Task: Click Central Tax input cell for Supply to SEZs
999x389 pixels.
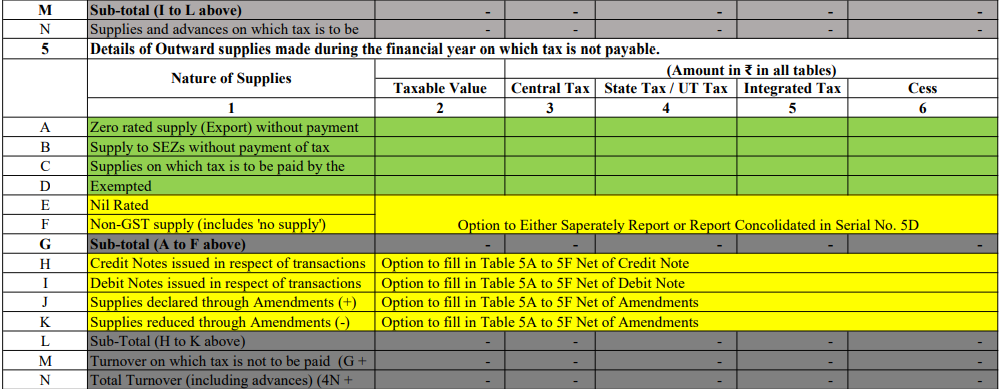Action: click(550, 147)
